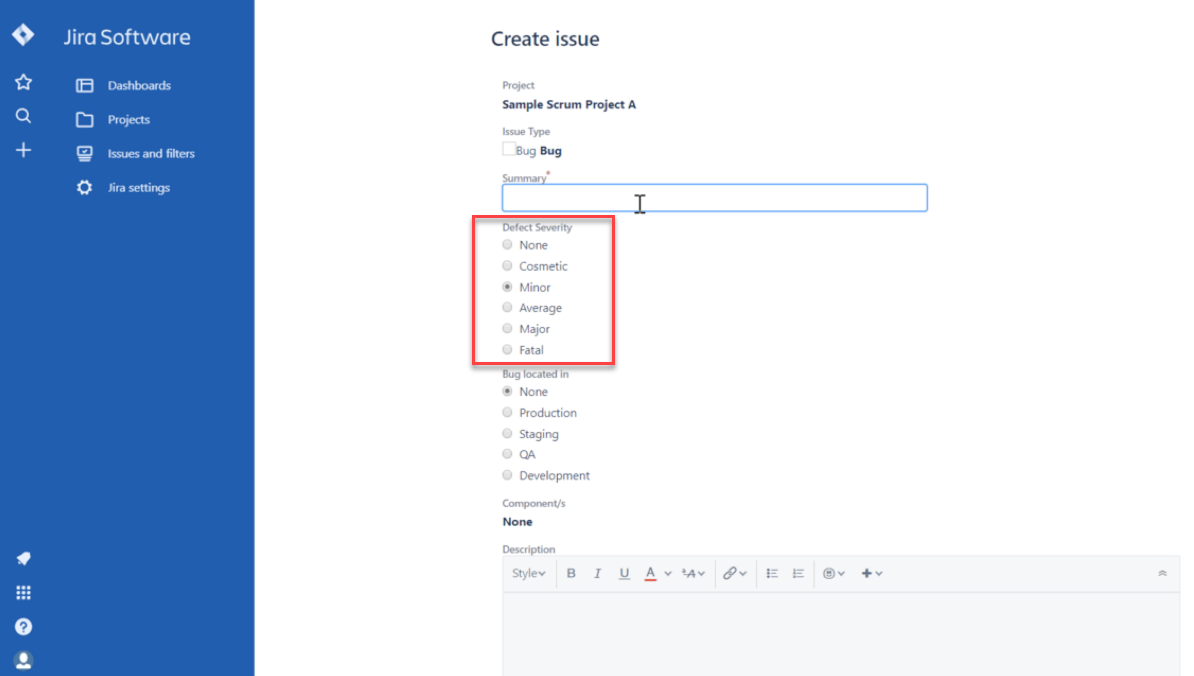Image resolution: width=1194 pixels, height=676 pixels.
Task: Select Staging as bug location
Action: (x=507, y=433)
